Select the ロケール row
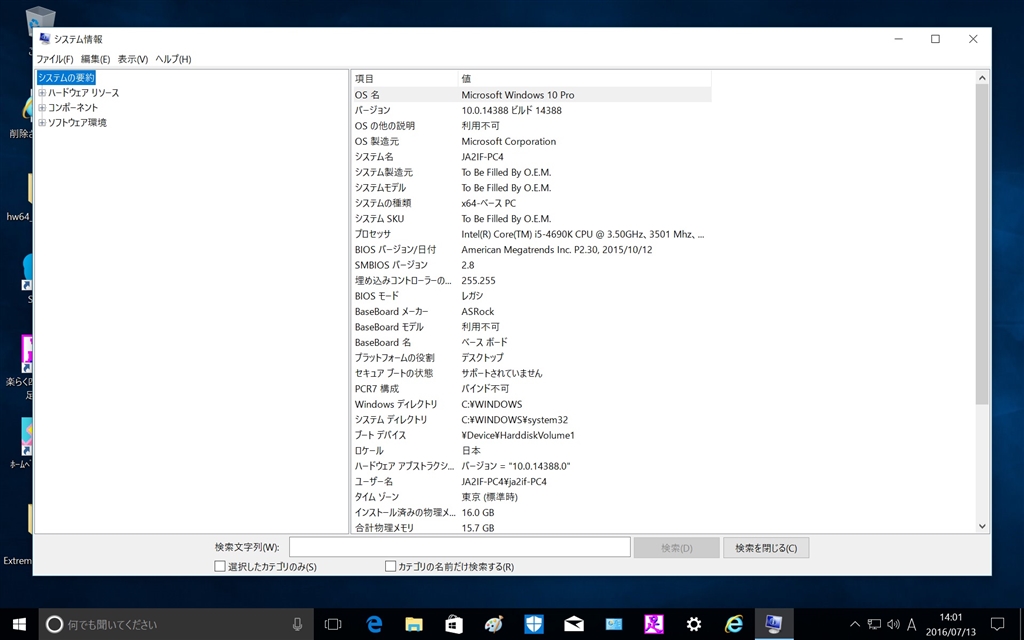 [x=531, y=451]
